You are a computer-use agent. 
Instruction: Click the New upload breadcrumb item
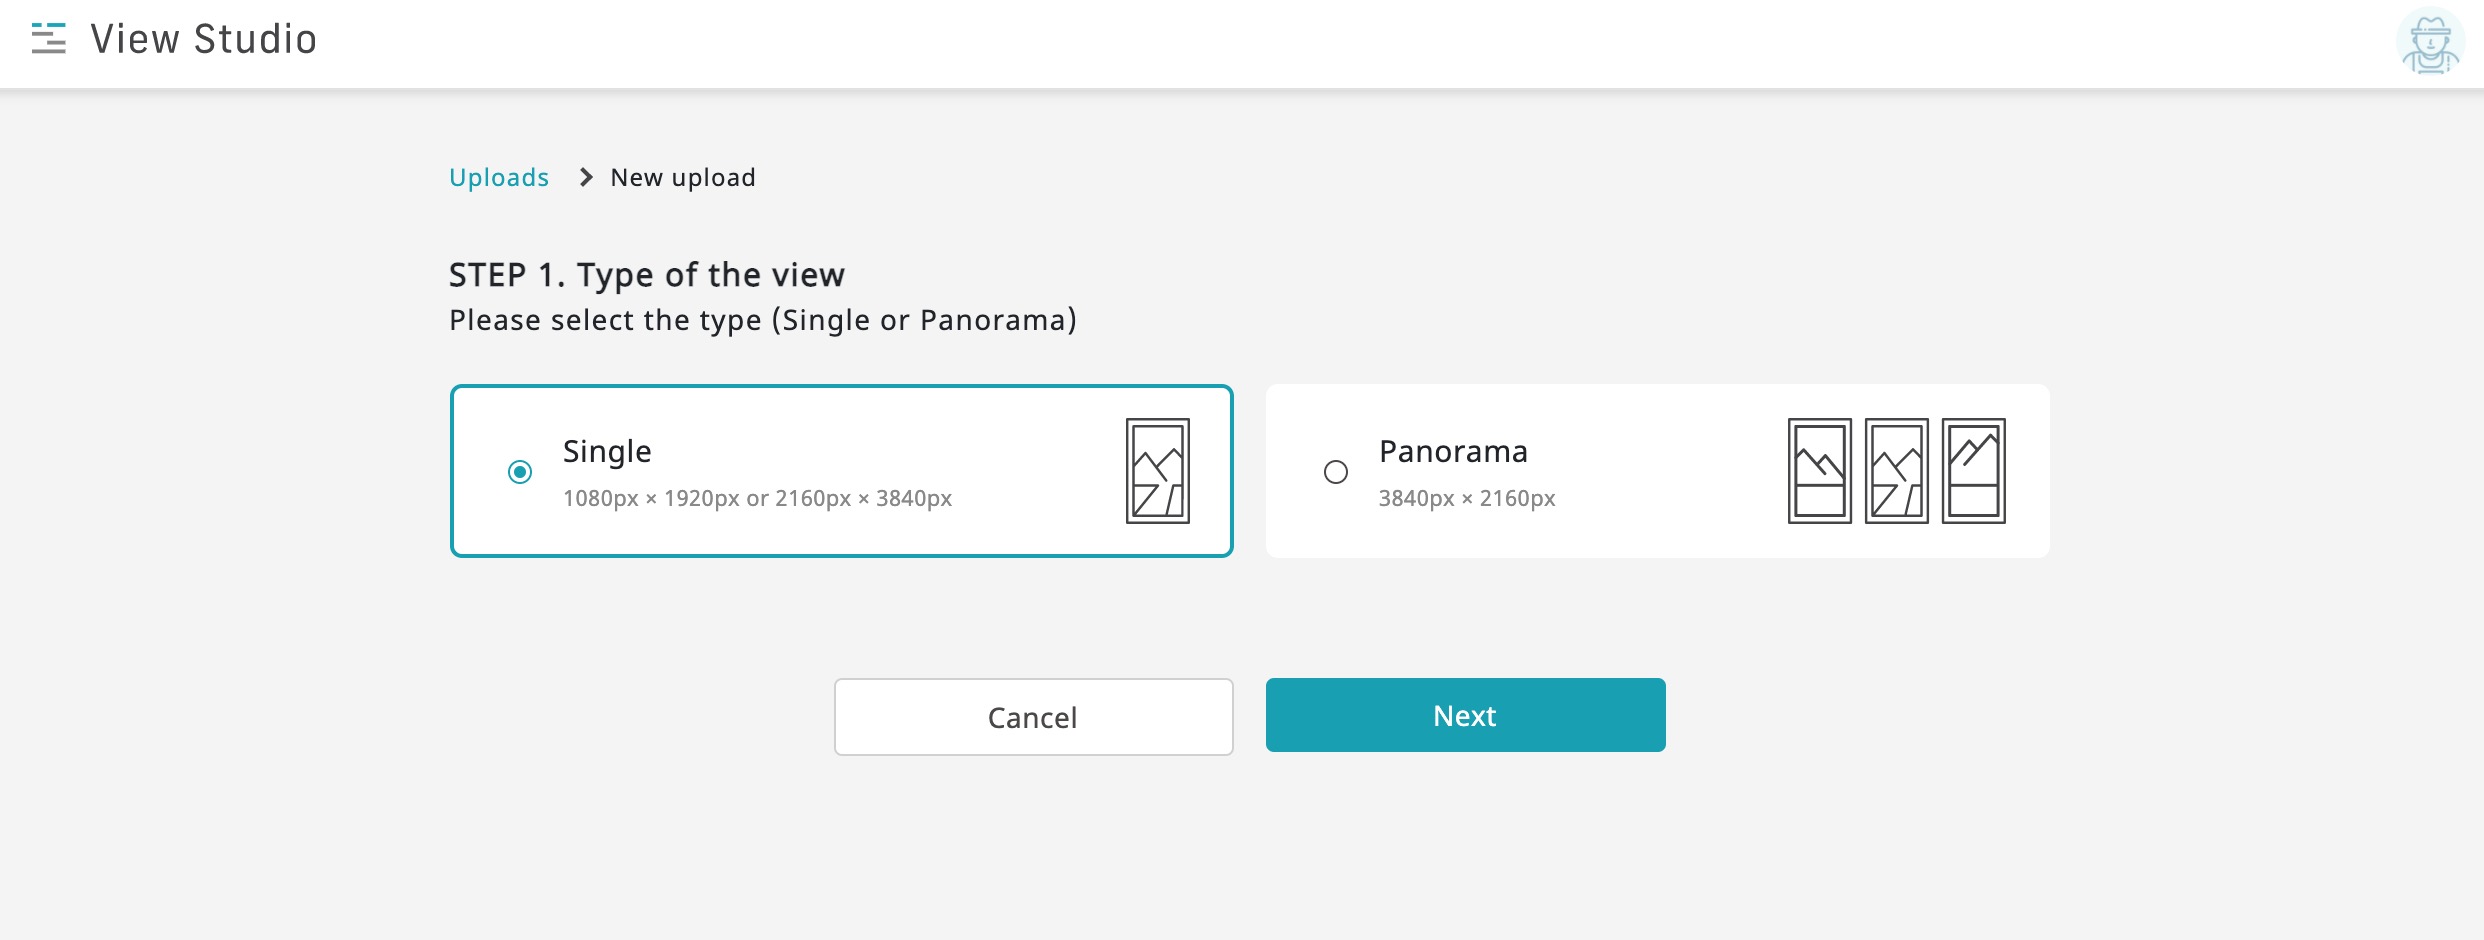click(x=683, y=178)
